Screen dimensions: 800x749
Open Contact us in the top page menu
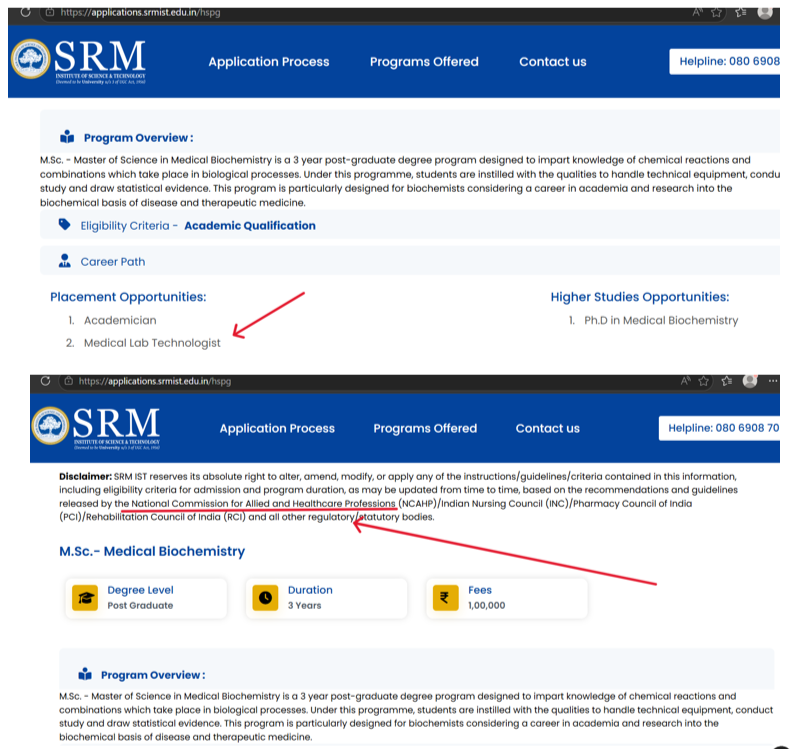click(553, 62)
